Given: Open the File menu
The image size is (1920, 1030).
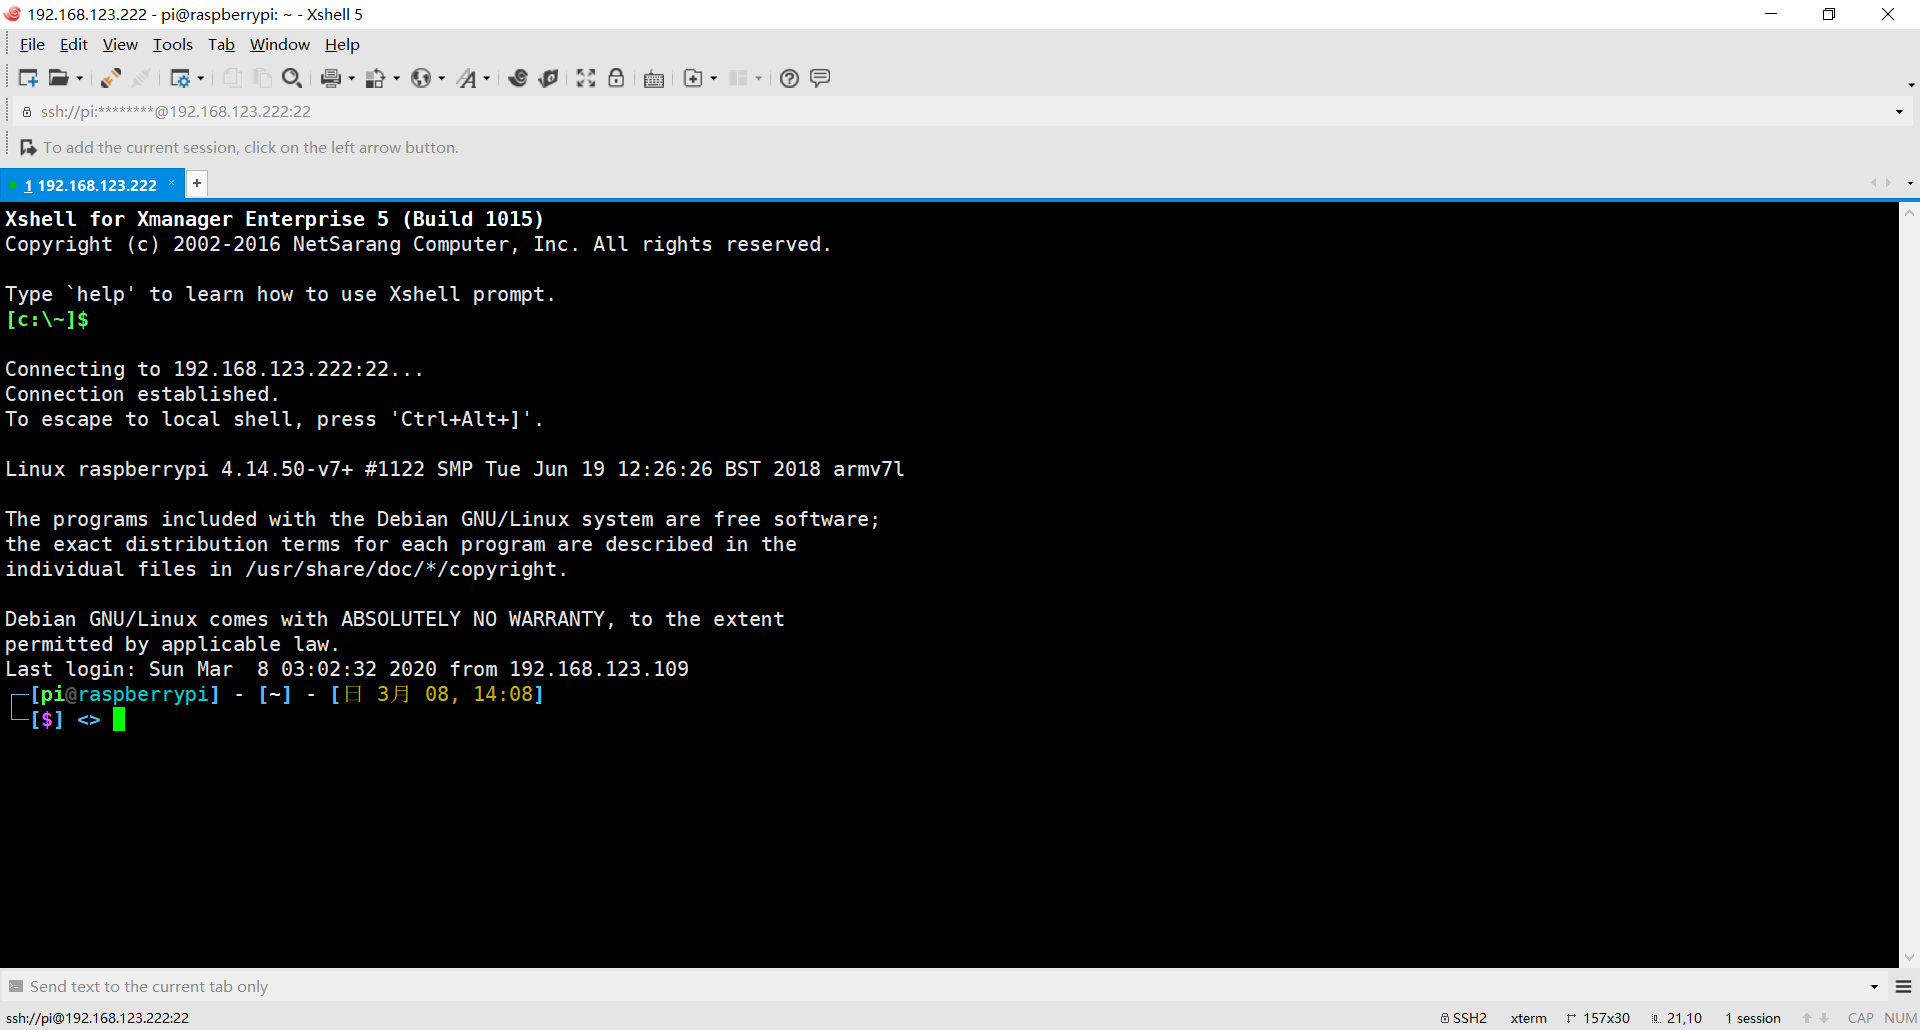Looking at the screenshot, I should pyautogui.click(x=32, y=44).
